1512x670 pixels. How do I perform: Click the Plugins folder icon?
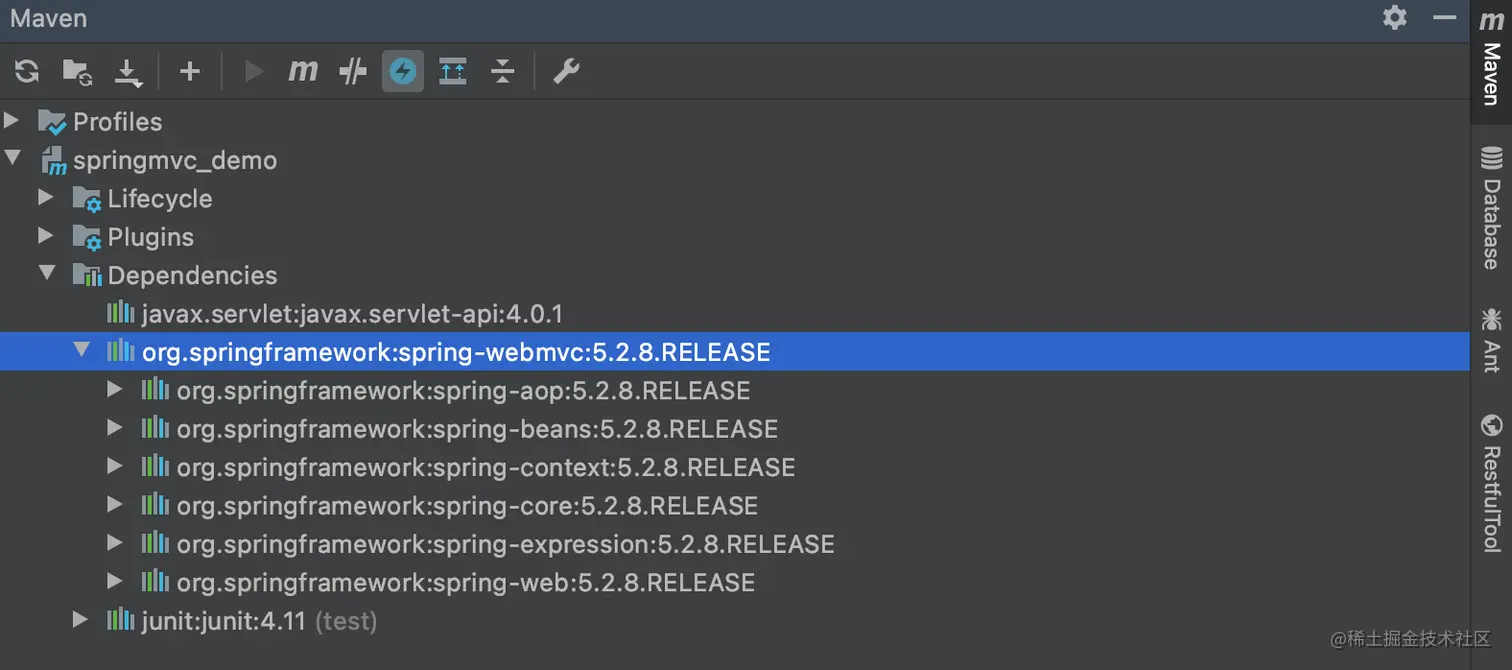click(87, 237)
